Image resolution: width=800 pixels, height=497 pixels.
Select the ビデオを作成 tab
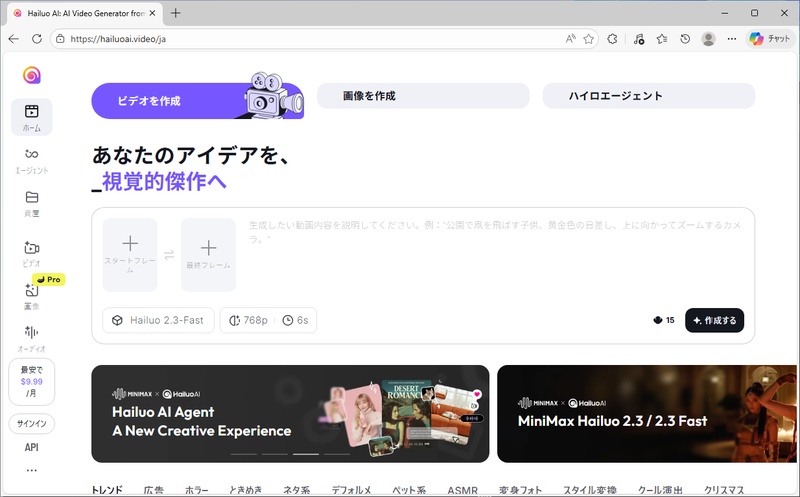[x=197, y=101]
